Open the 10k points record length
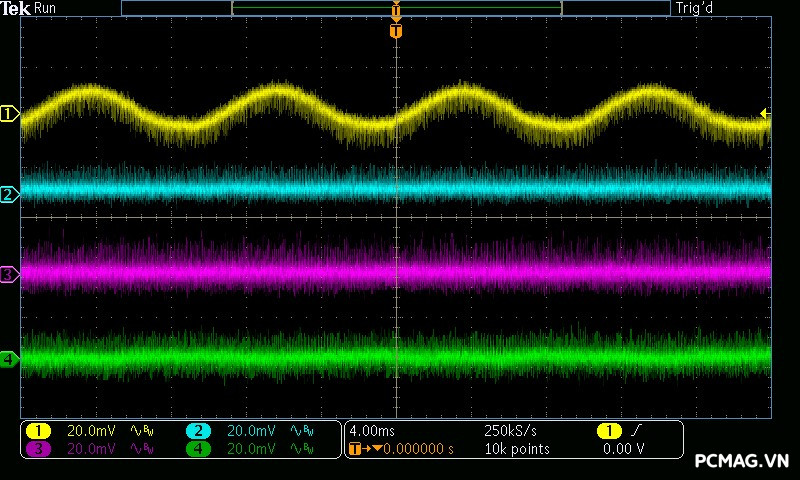 (517, 449)
